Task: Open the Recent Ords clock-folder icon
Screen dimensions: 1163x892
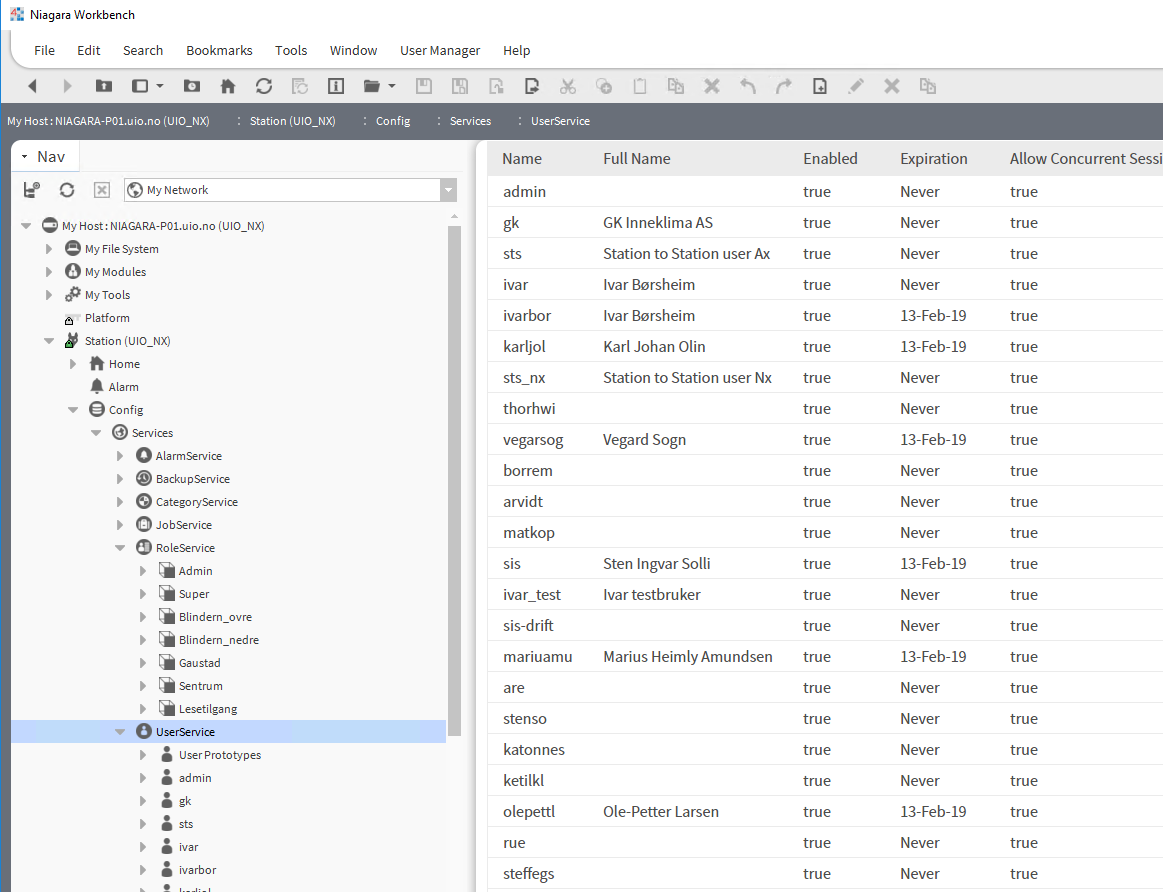Action: coord(191,86)
